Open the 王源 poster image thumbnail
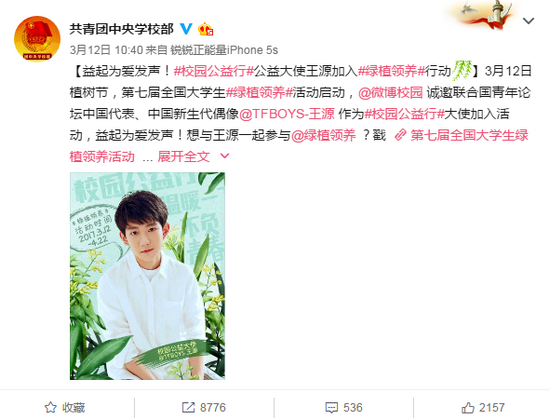The width and height of the screenshot is (550, 420). [147, 276]
